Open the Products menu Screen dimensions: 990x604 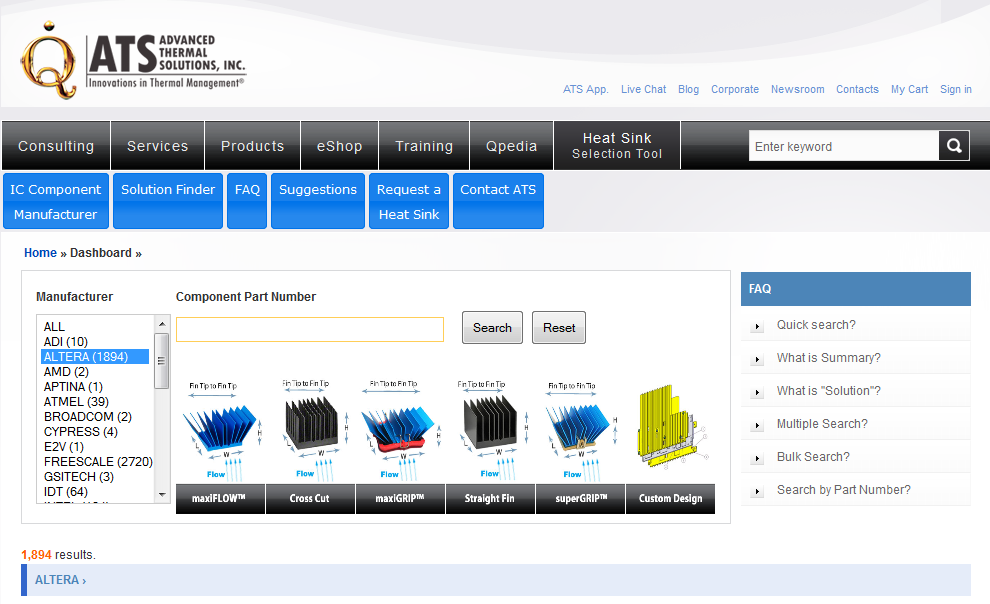(252, 144)
